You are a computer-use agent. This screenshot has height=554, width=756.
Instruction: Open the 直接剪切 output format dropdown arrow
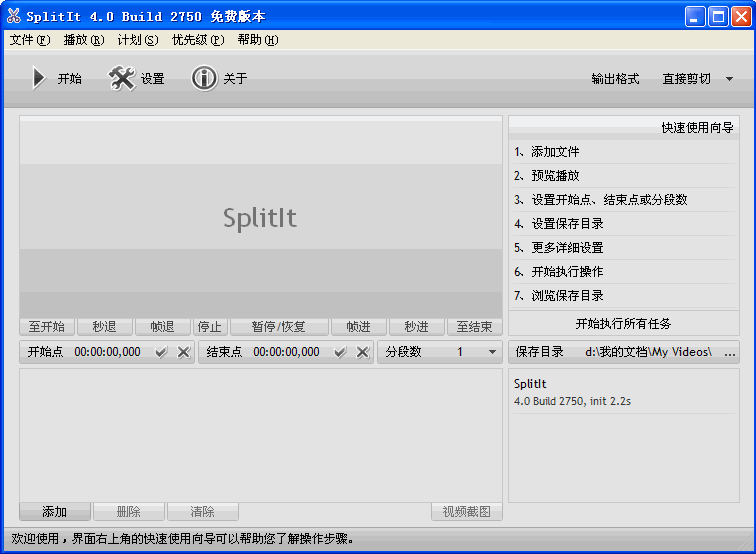pos(729,79)
